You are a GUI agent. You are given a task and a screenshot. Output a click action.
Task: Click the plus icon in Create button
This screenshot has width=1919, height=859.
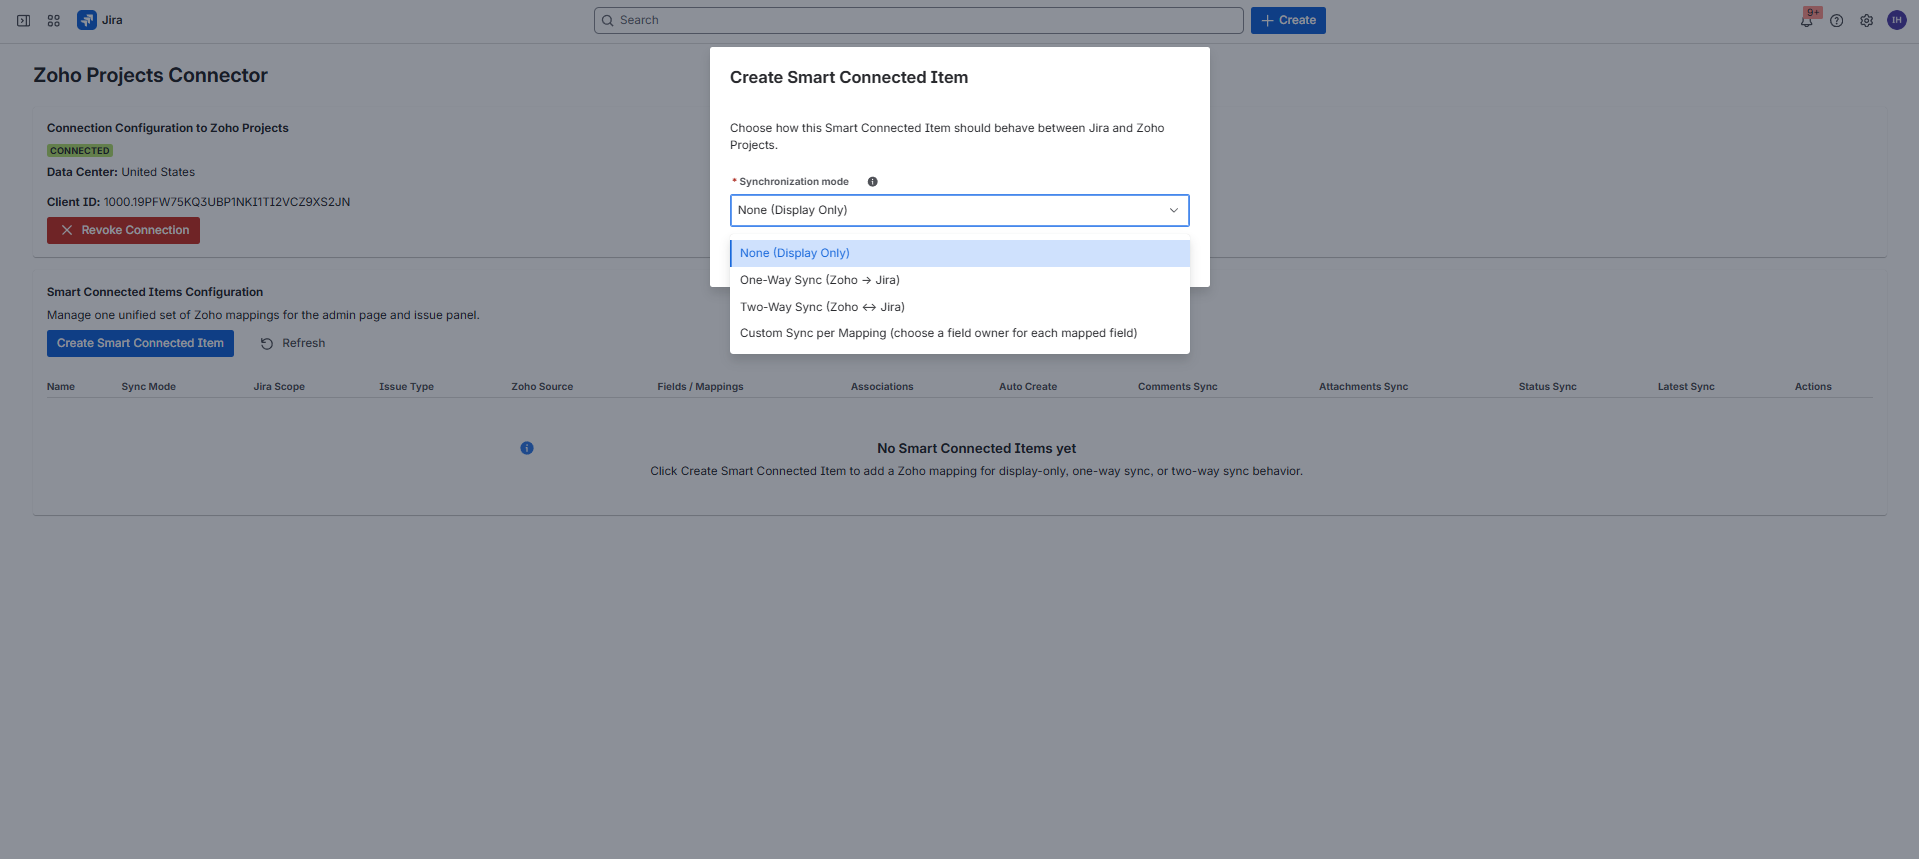point(1267,20)
